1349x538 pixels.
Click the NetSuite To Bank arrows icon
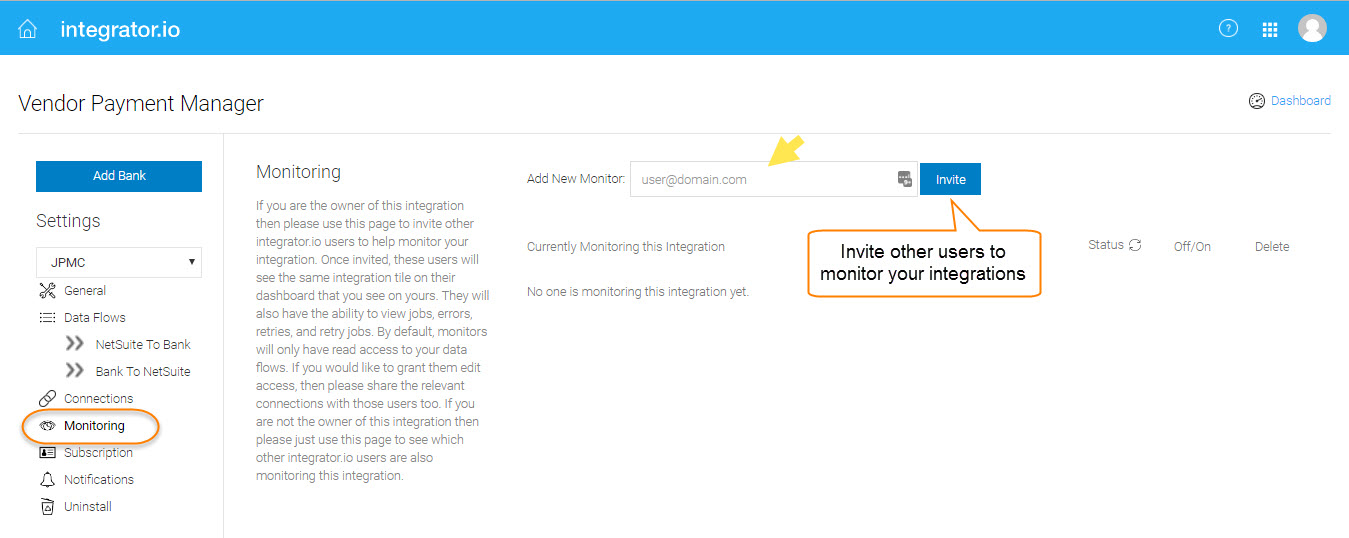click(75, 344)
